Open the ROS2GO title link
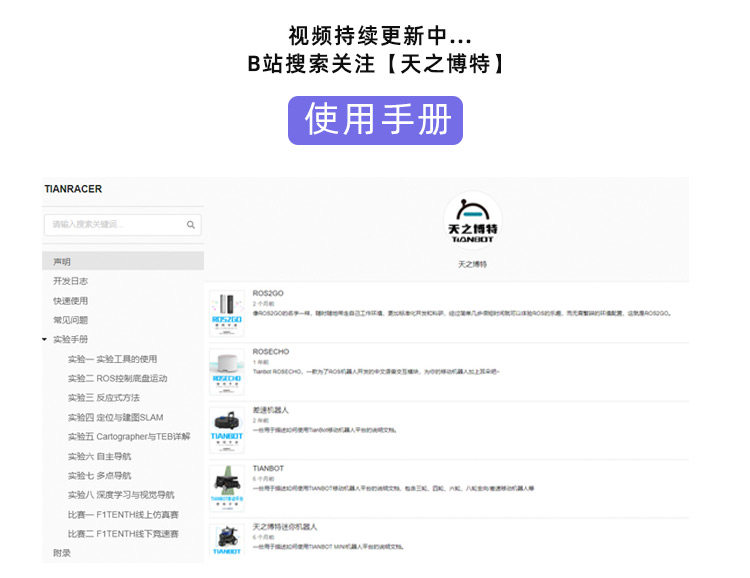This screenshot has width=750, height=578. [x=268, y=293]
